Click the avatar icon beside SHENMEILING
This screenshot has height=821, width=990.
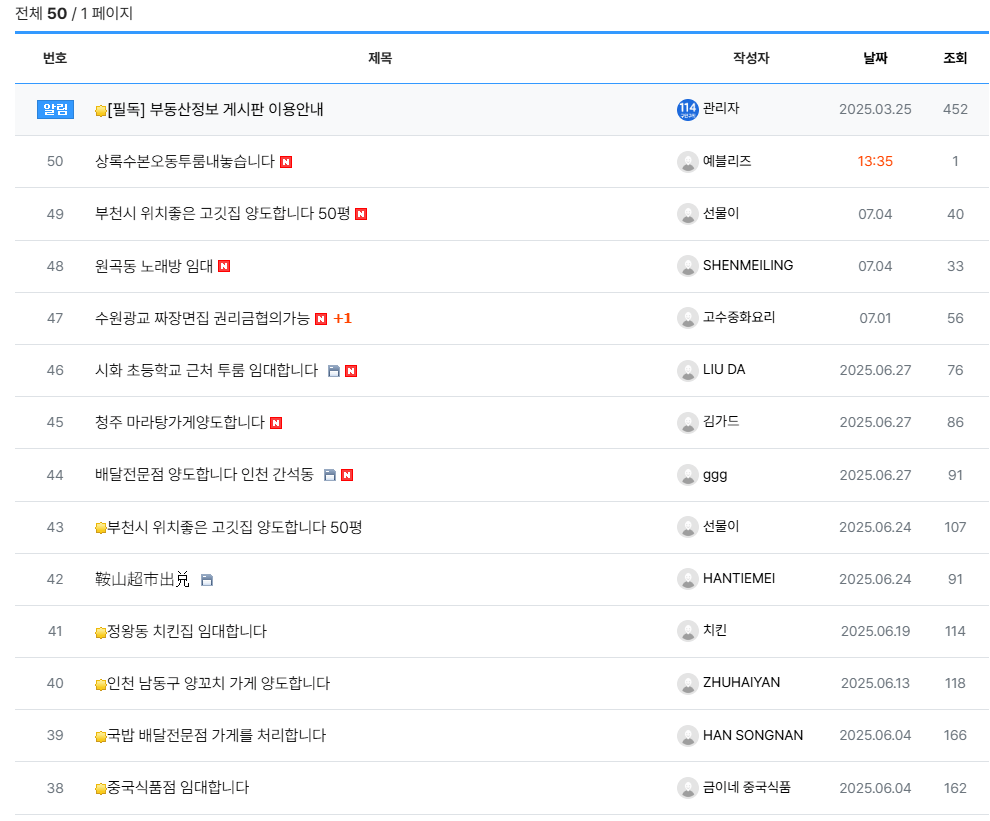(x=687, y=266)
